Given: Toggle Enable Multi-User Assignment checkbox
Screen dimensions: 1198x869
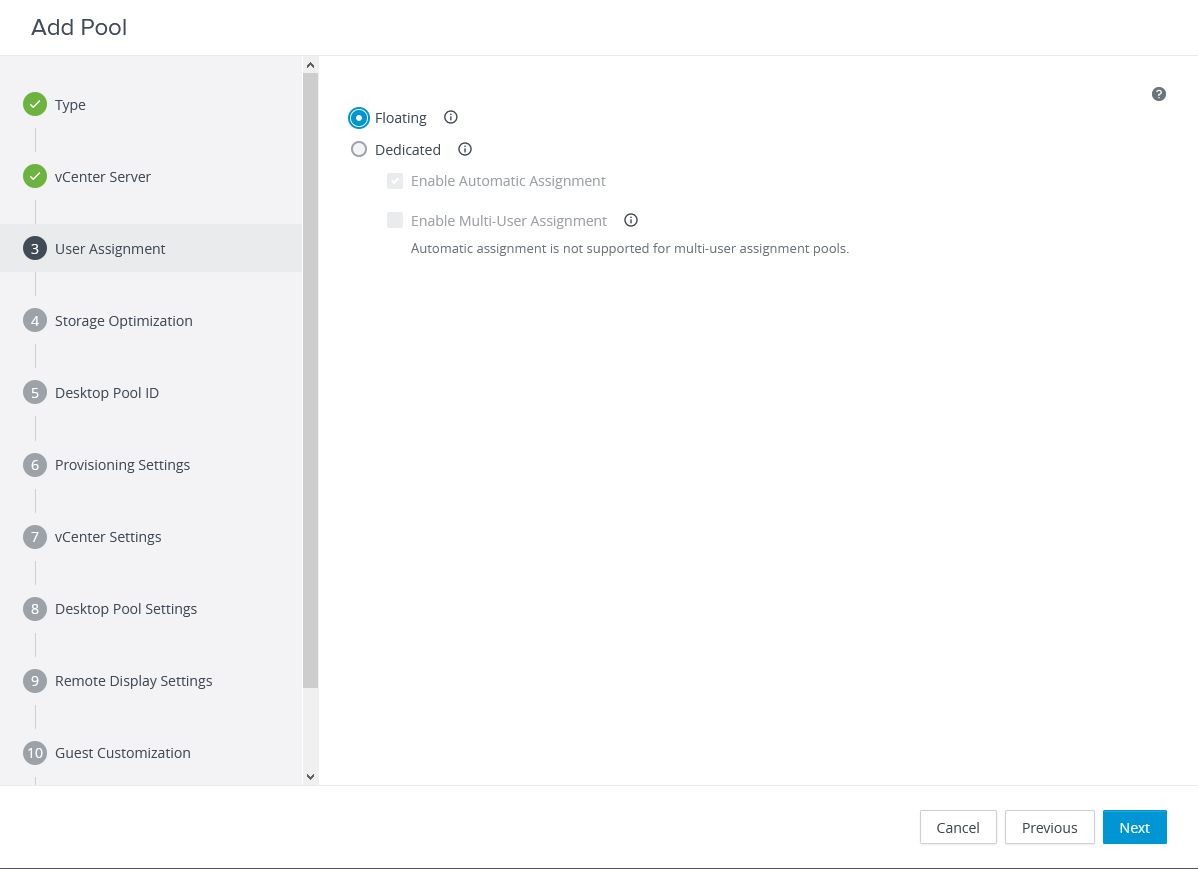Looking at the screenshot, I should pyautogui.click(x=395, y=220).
